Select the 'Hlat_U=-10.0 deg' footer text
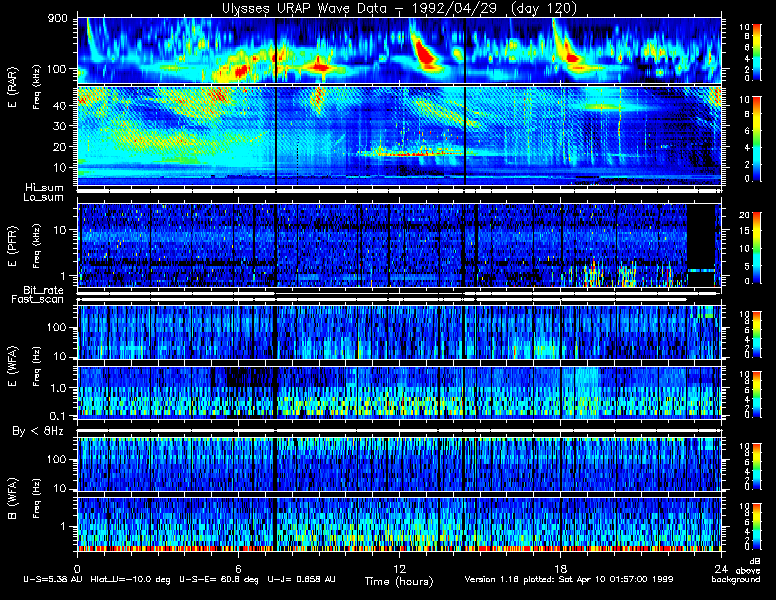The height and width of the screenshot is (600, 776). 131,579
